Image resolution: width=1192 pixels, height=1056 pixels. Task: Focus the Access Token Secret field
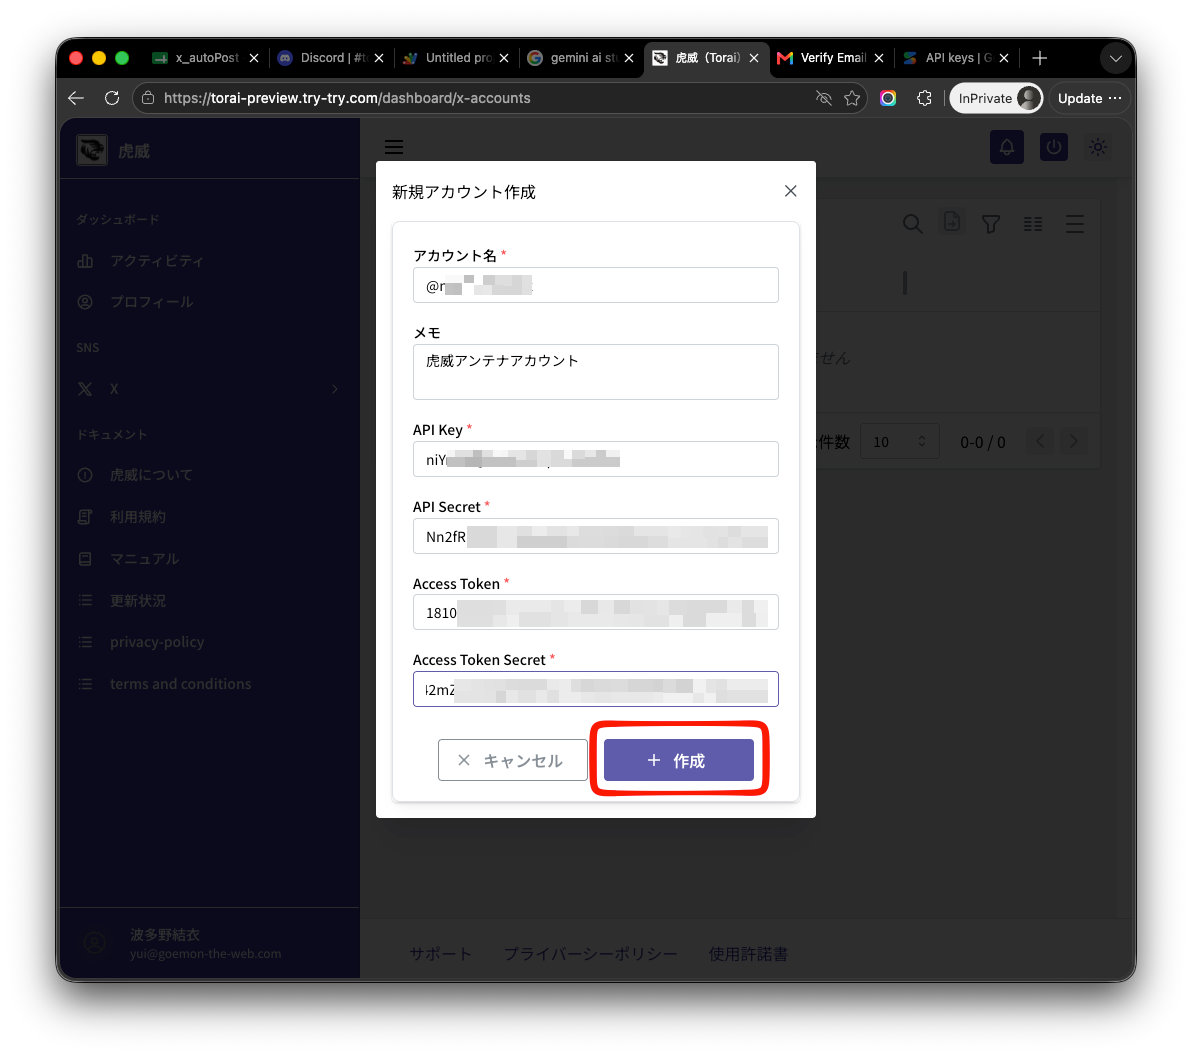click(595, 689)
